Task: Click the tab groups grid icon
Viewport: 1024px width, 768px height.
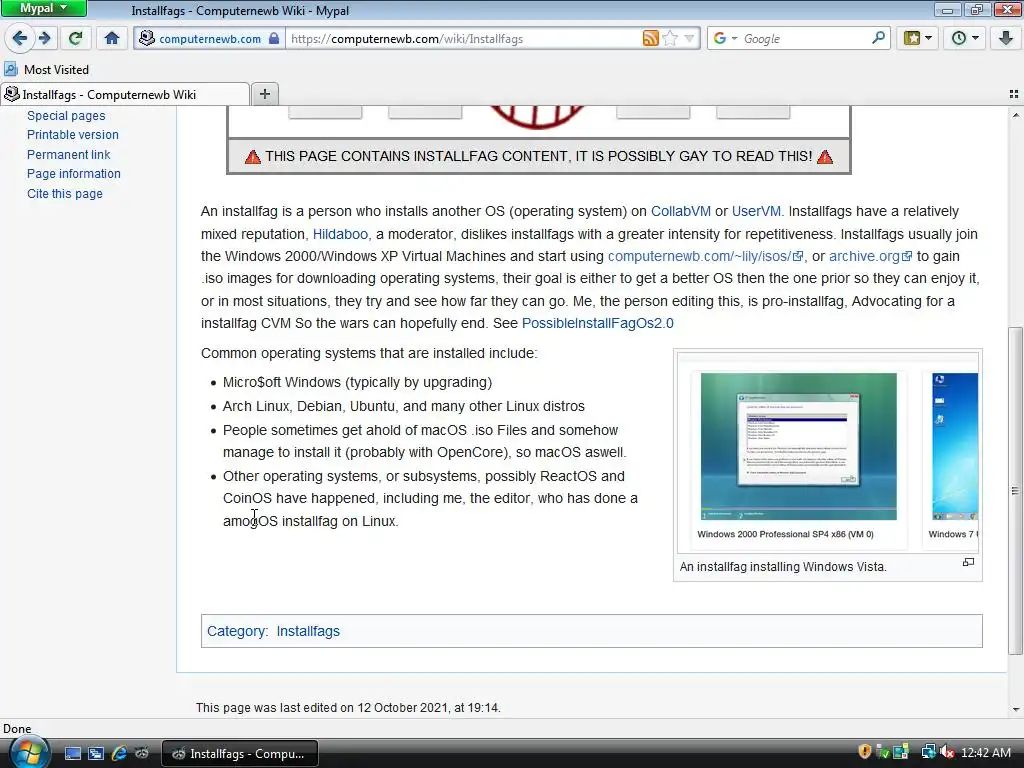Action: (x=1014, y=94)
